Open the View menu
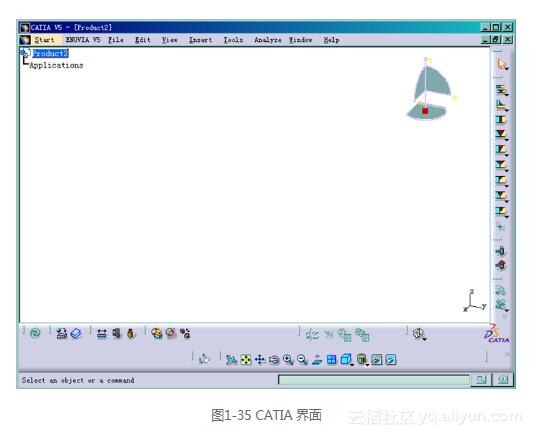The height and width of the screenshot is (436, 533). [x=170, y=40]
